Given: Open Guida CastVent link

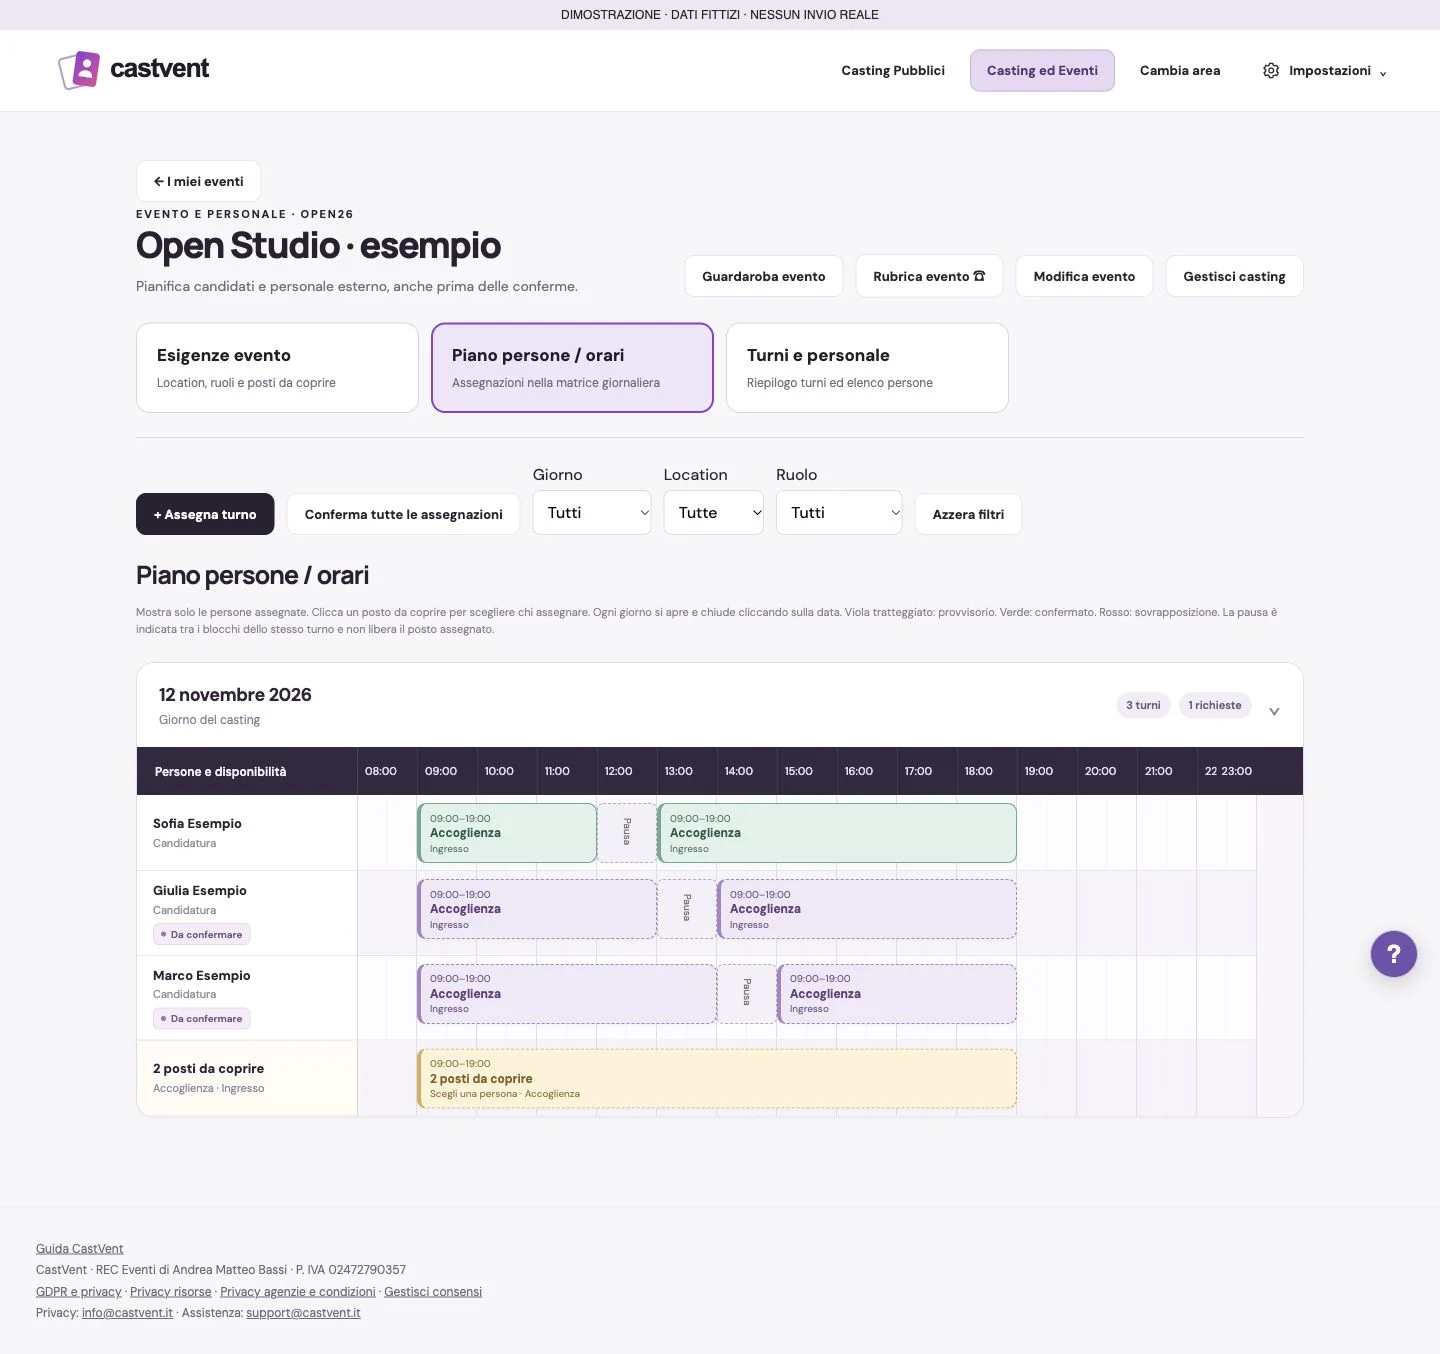Looking at the screenshot, I should click(x=80, y=1248).
